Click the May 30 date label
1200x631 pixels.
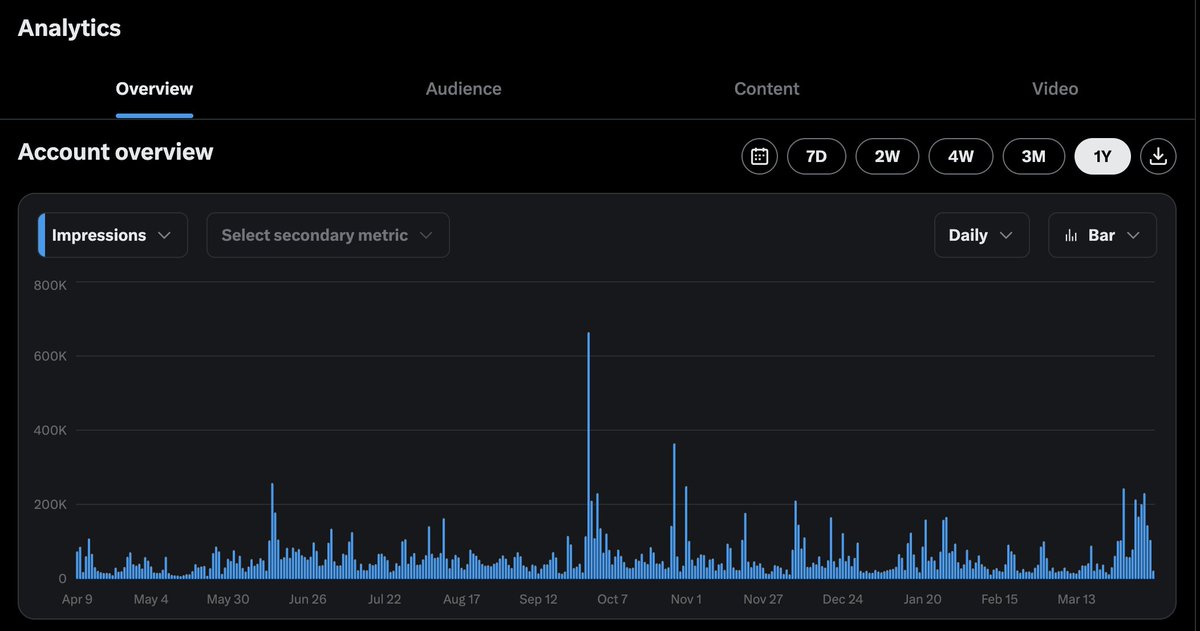pos(228,599)
